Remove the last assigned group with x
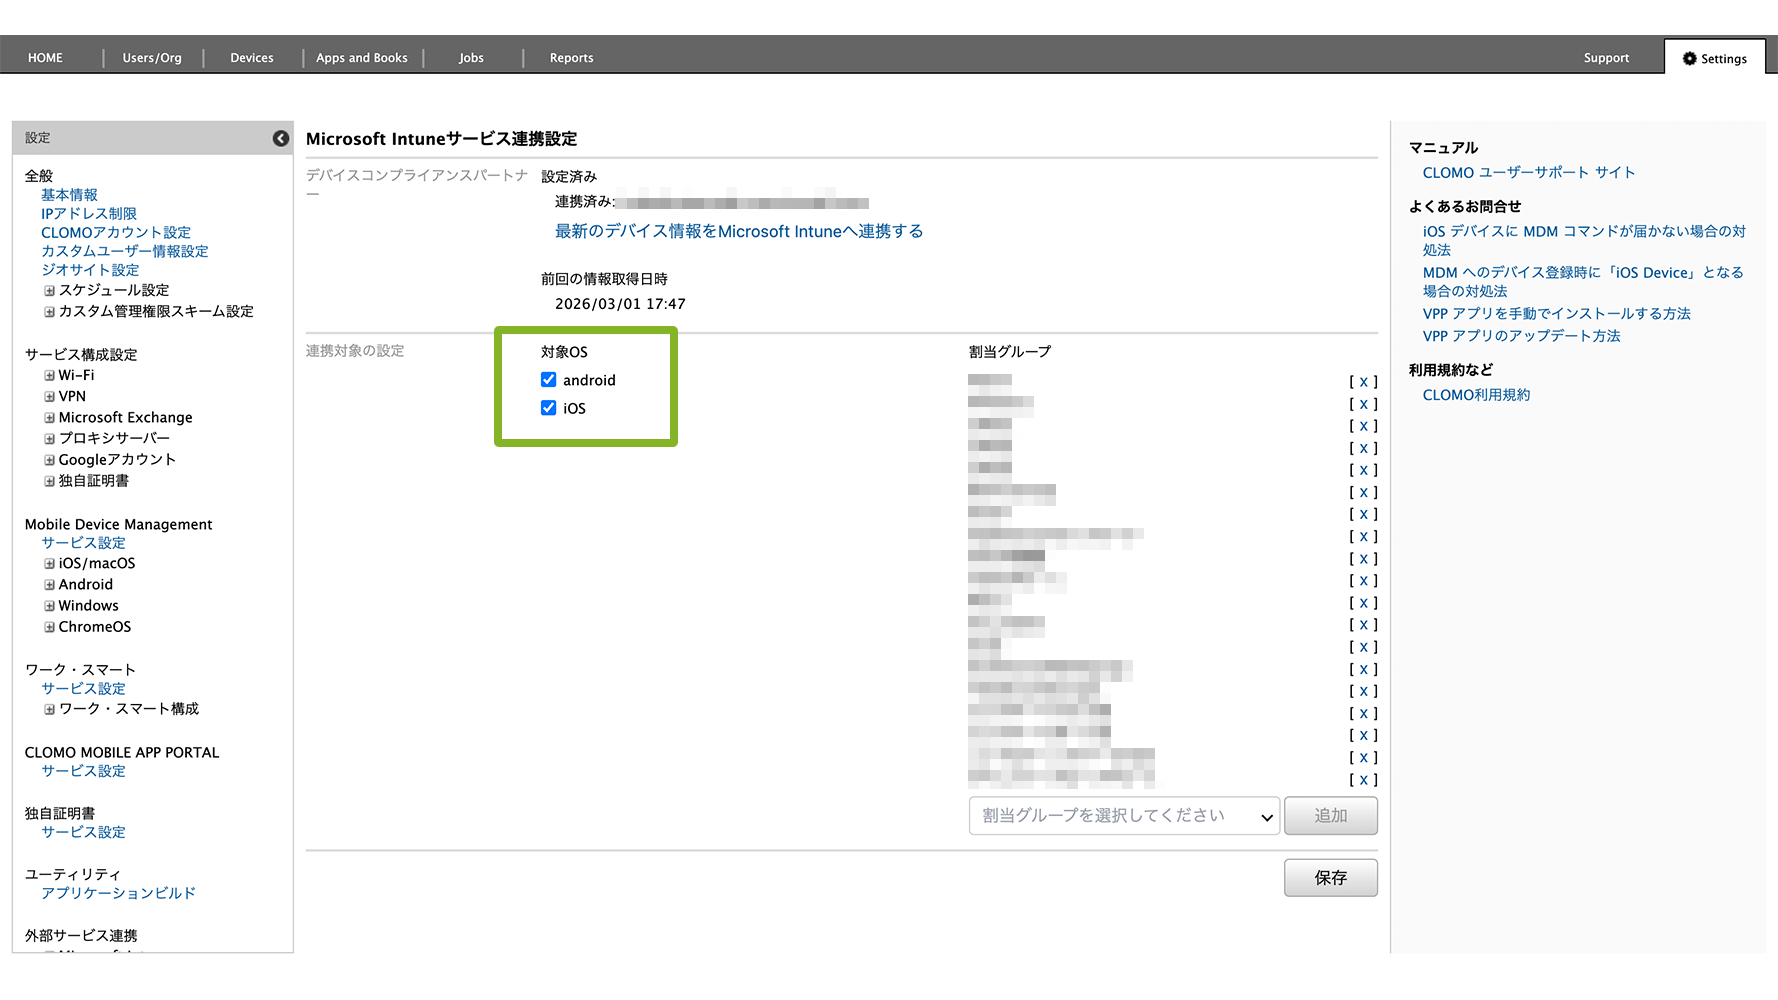The height and width of the screenshot is (1000, 1778). (x=1363, y=780)
